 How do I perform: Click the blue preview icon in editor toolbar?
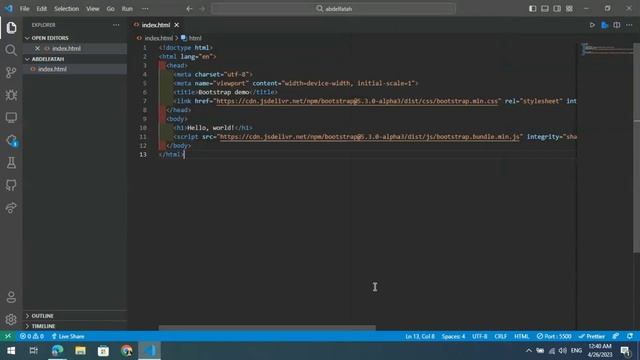click(604, 25)
